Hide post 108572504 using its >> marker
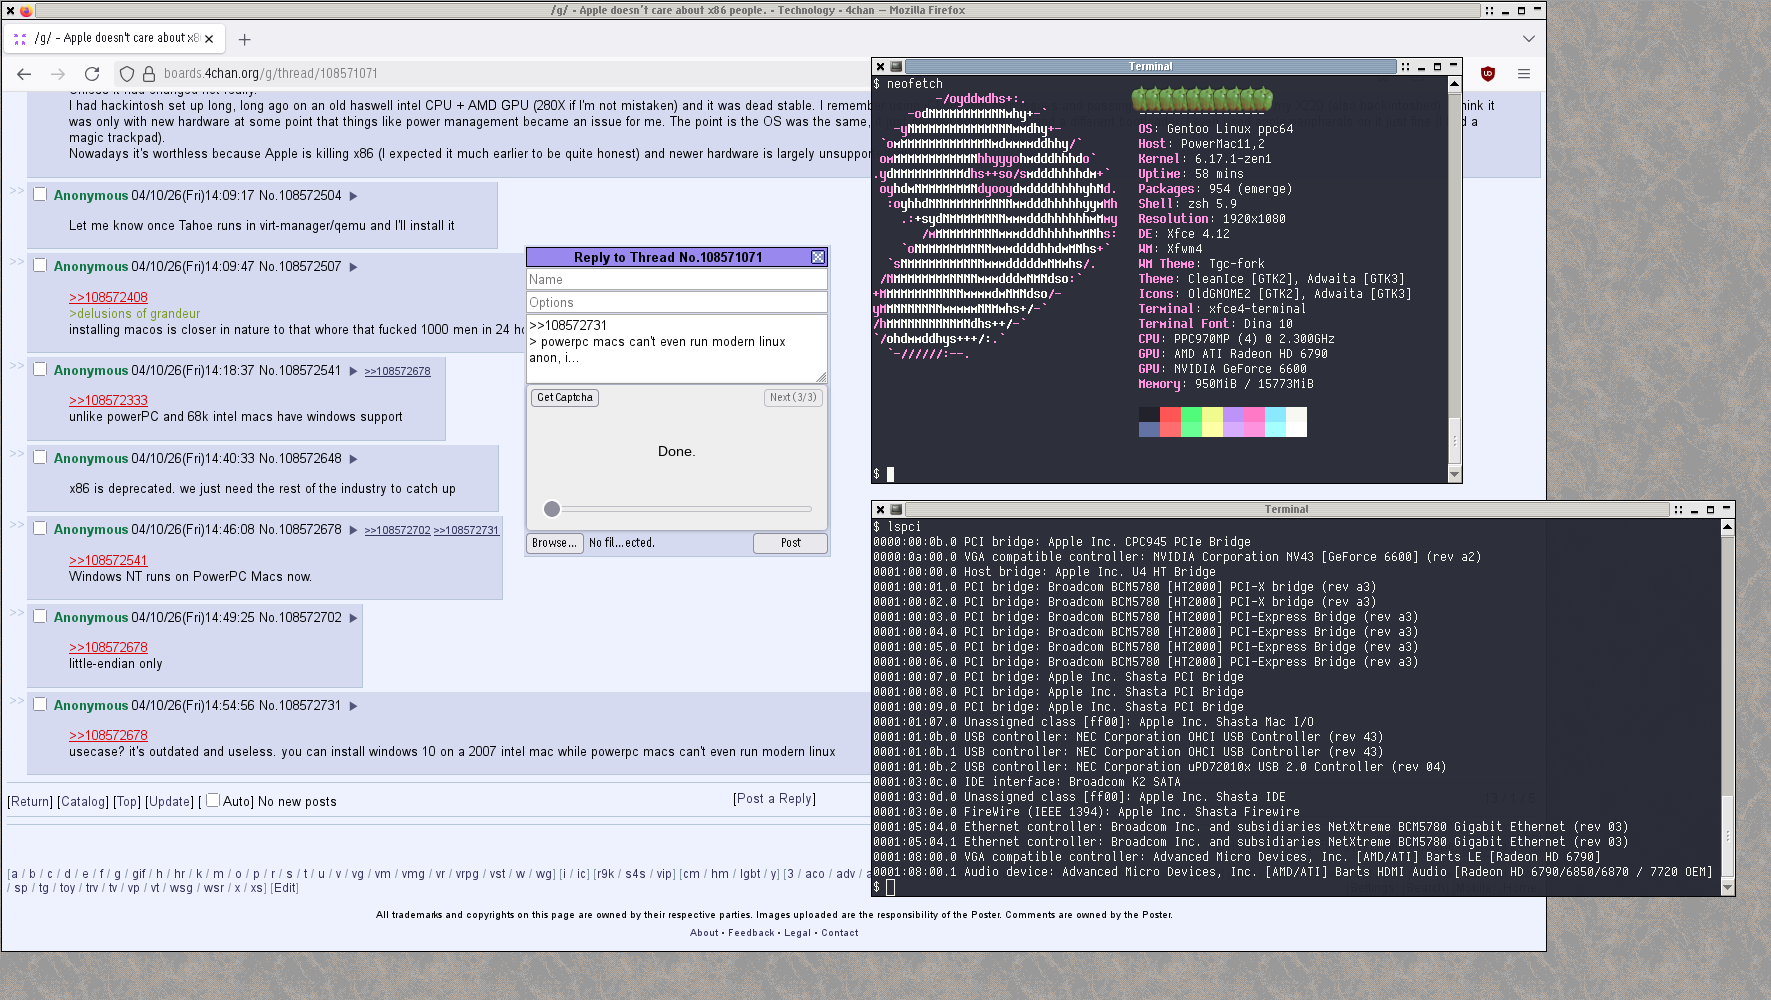 [16, 190]
